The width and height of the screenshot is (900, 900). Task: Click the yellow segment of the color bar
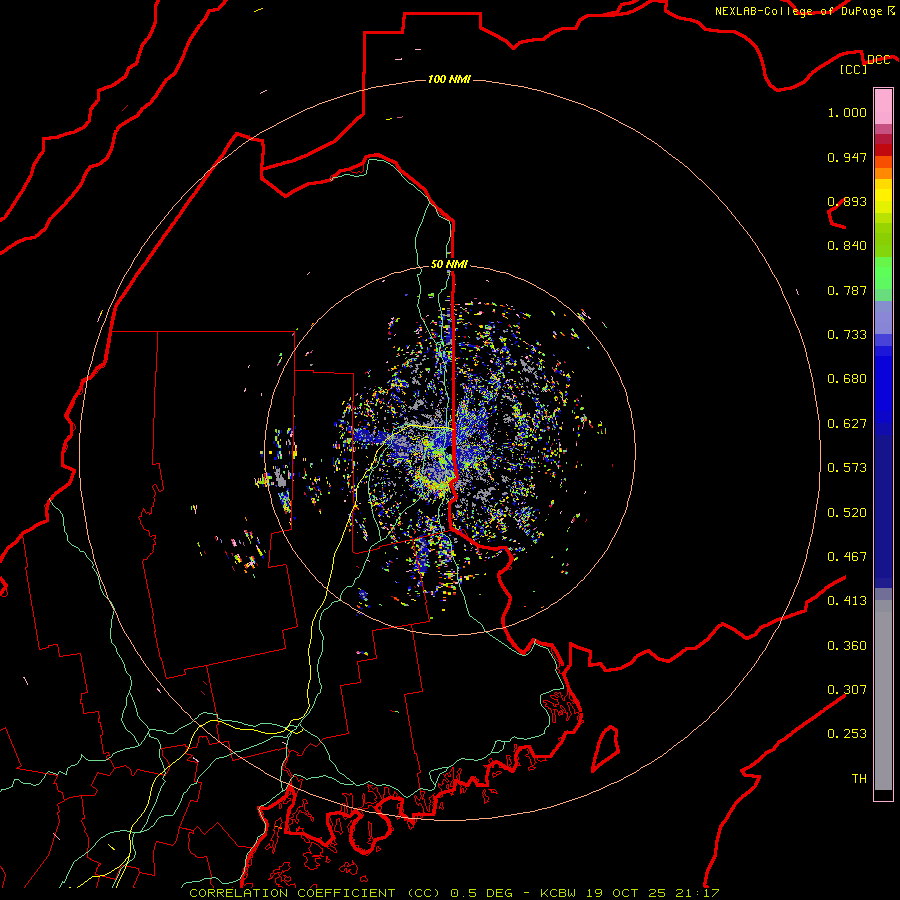coord(883,196)
